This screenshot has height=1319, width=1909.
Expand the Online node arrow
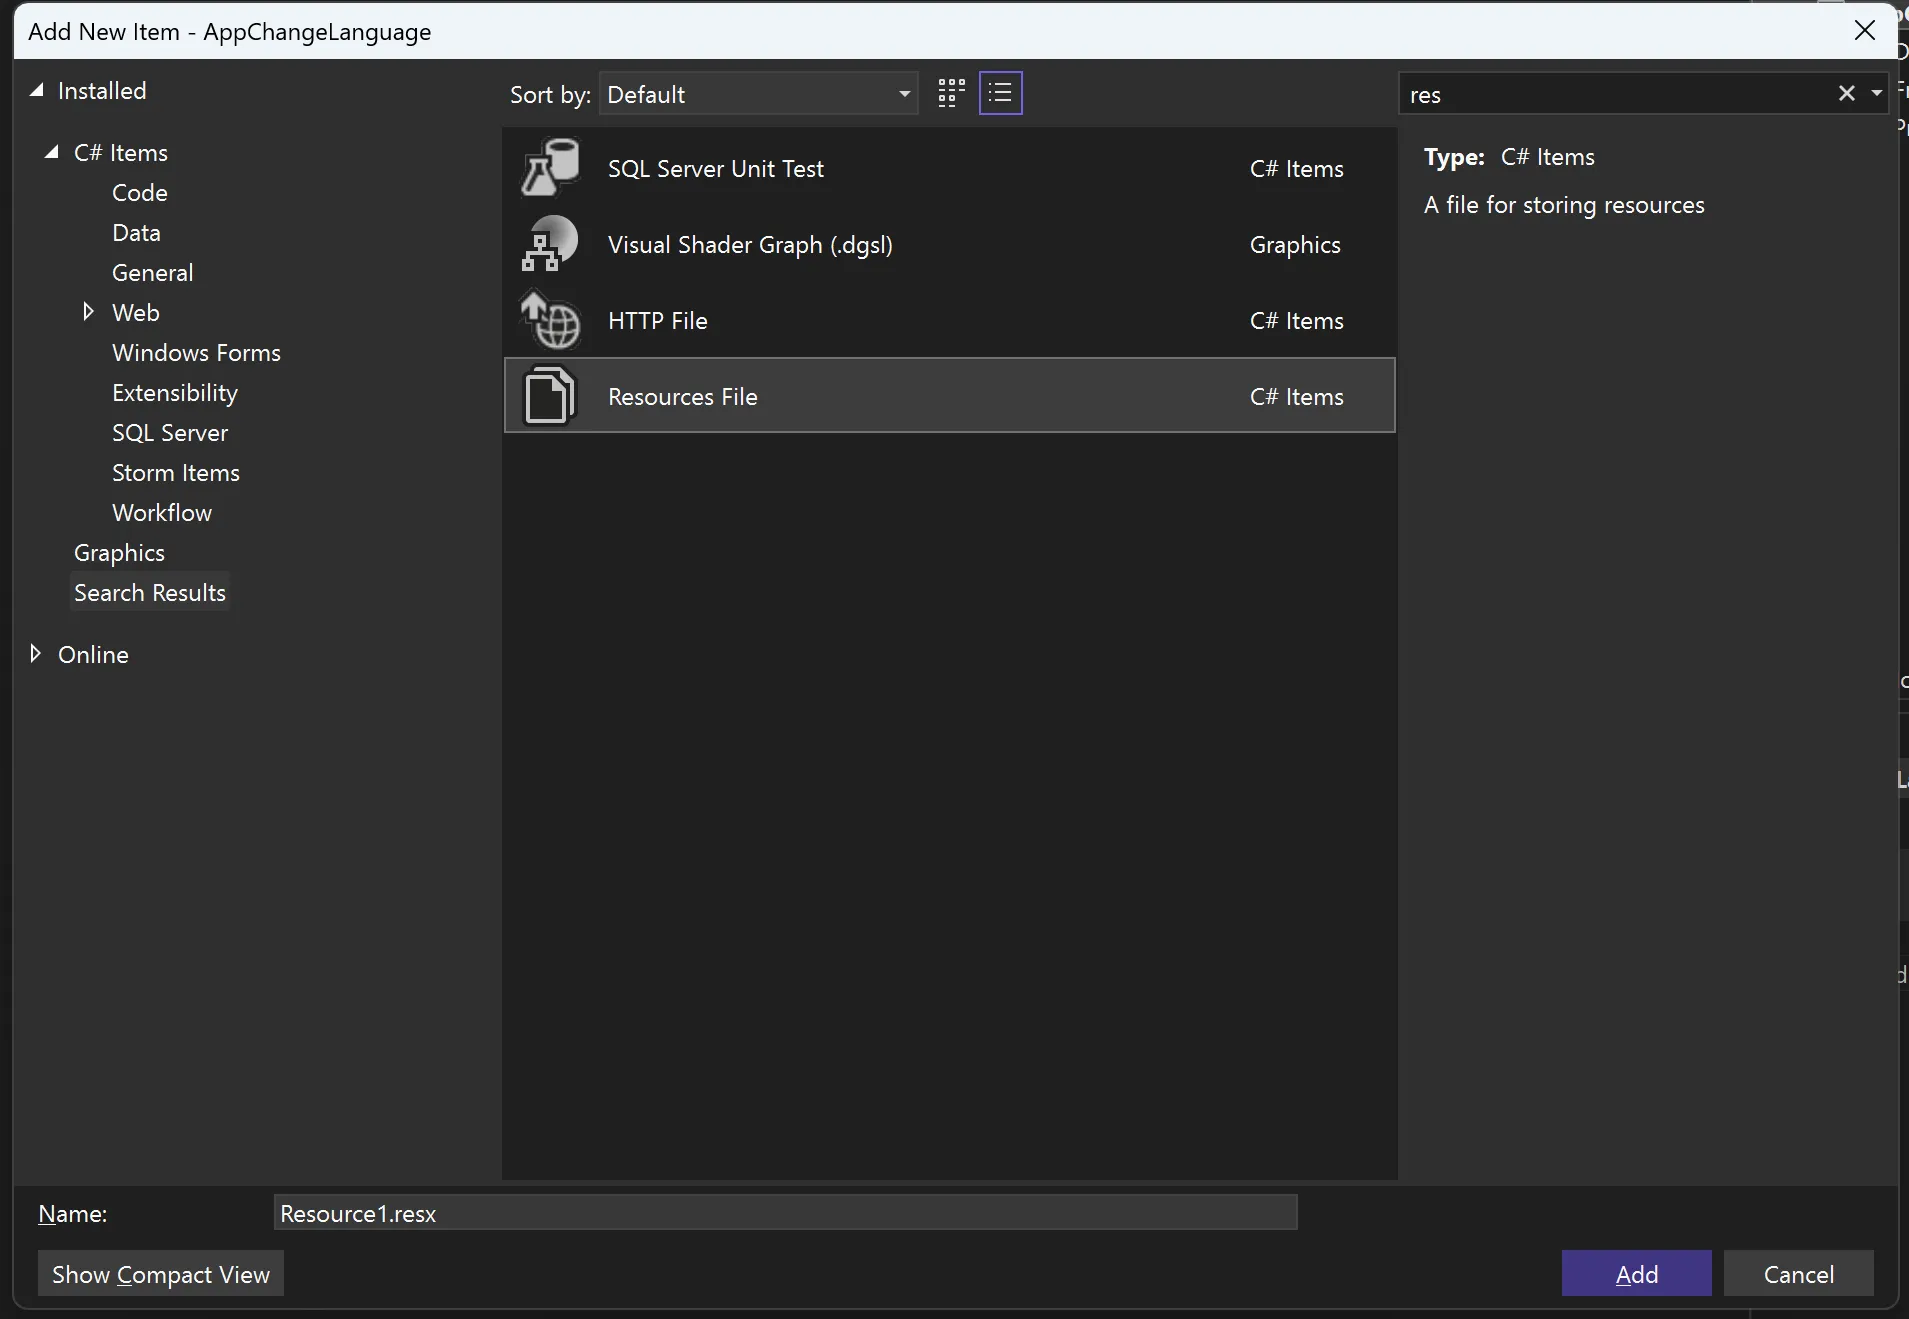point(35,654)
